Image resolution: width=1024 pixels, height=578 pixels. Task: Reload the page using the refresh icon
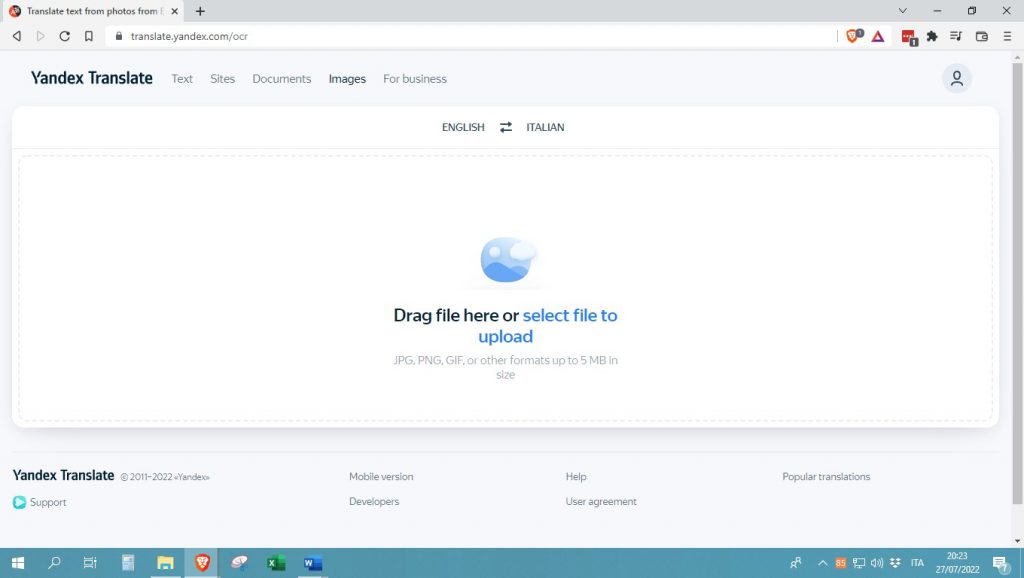pos(64,35)
